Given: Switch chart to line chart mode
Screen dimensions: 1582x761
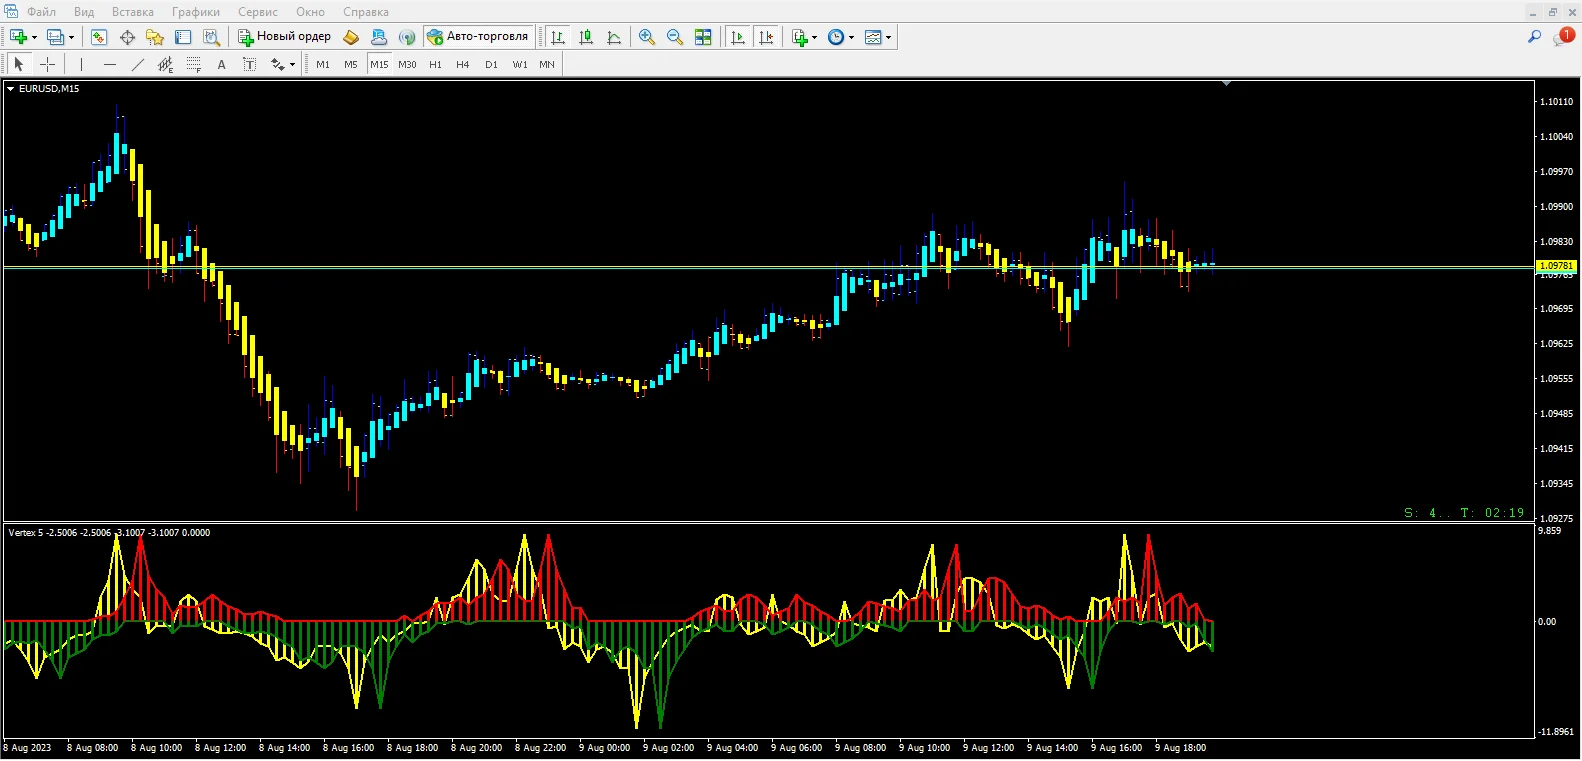Looking at the screenshot, I should (x=614, y=37).
